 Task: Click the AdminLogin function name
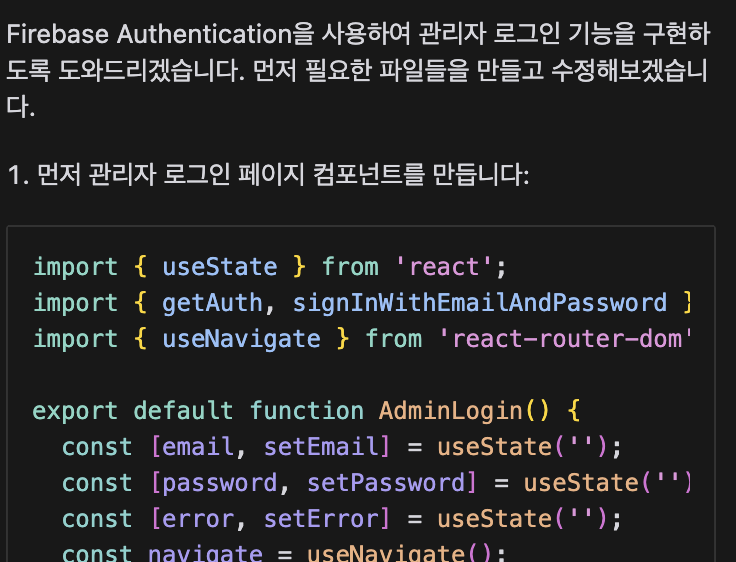tap(450, 411)
